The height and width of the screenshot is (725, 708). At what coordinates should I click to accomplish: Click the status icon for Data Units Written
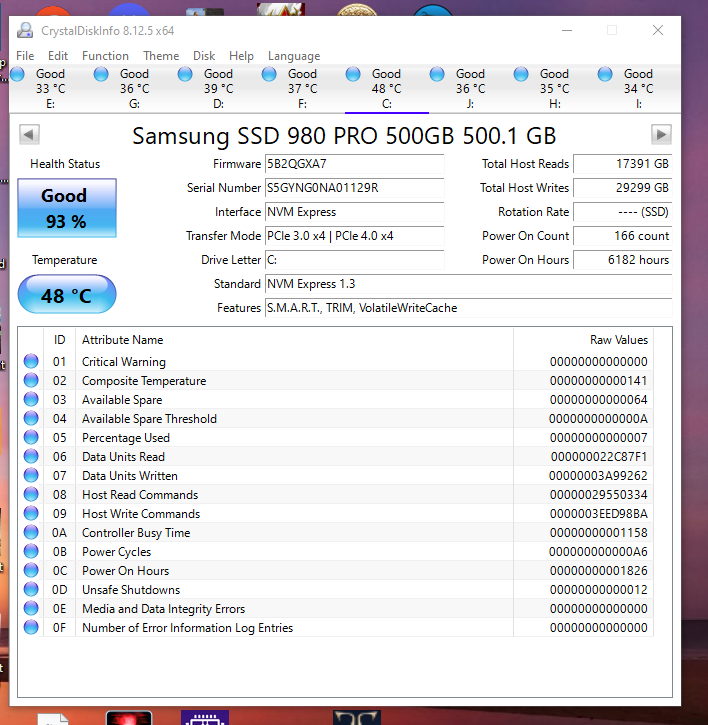pos(31,475)
